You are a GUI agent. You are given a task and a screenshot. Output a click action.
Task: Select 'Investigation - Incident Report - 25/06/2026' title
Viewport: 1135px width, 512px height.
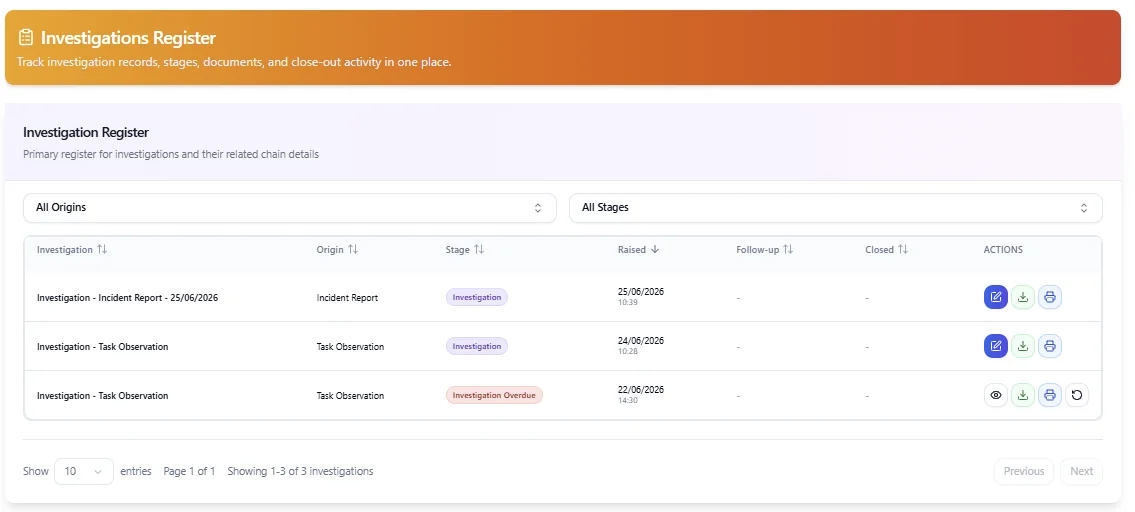[x=127, y=298]
